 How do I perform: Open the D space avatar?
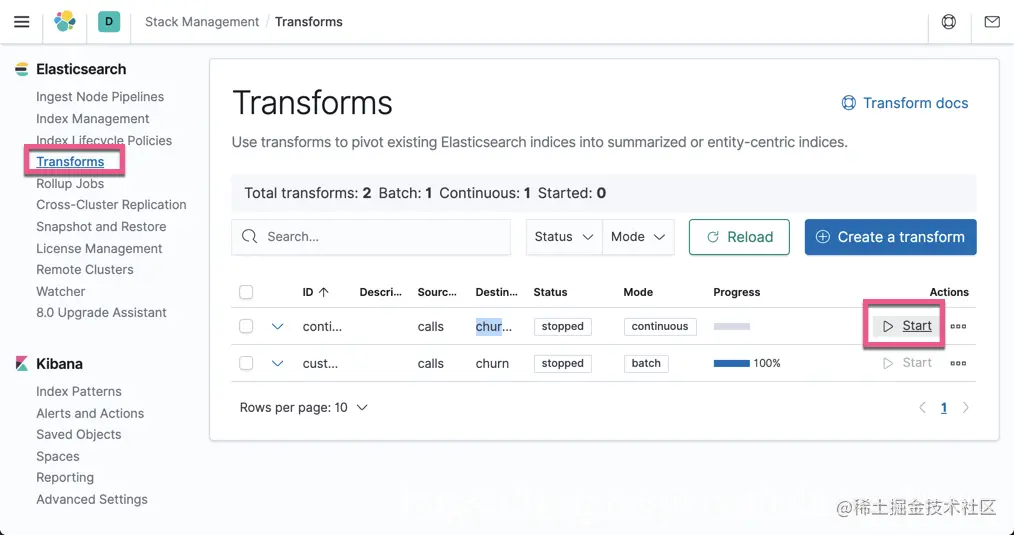click(x=109, y=21)
